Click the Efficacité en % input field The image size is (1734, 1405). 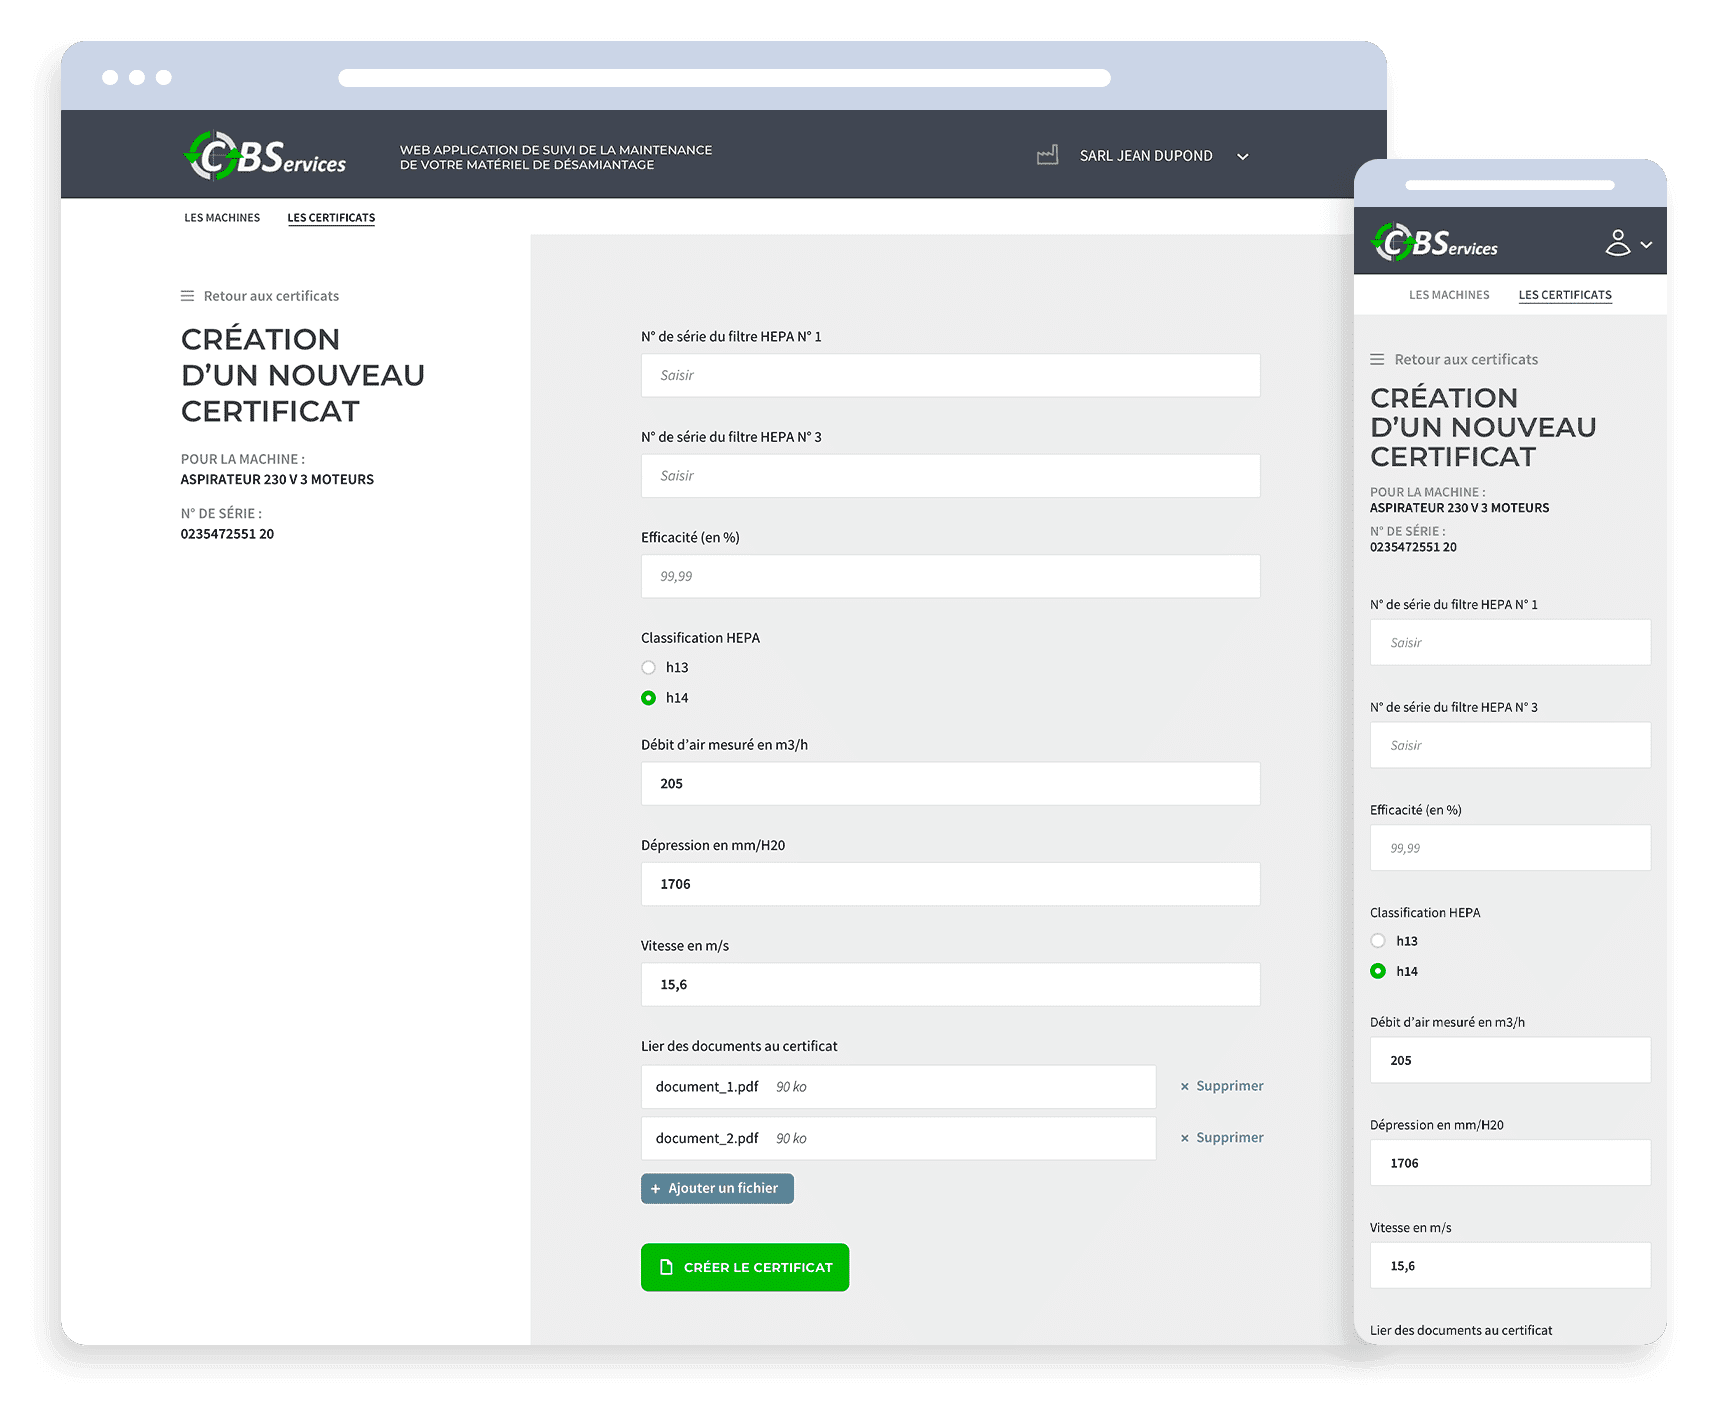[950, 576]
